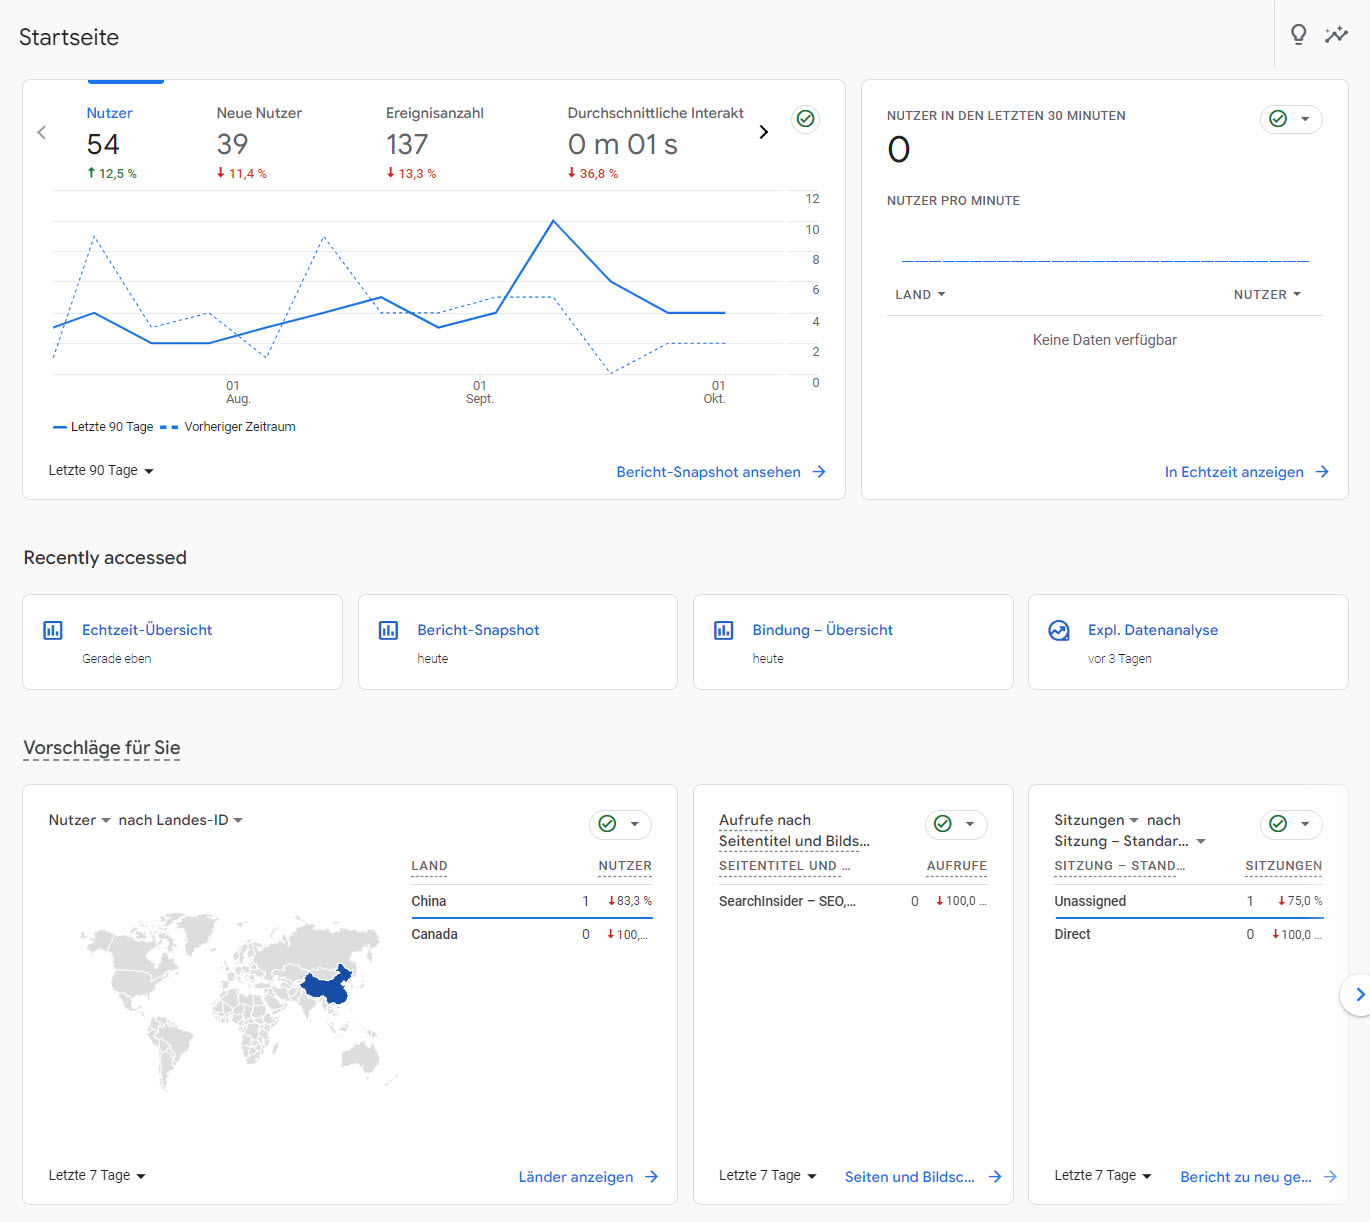Click the Aufrufe nach Seitentitel card title

point(794,830)
